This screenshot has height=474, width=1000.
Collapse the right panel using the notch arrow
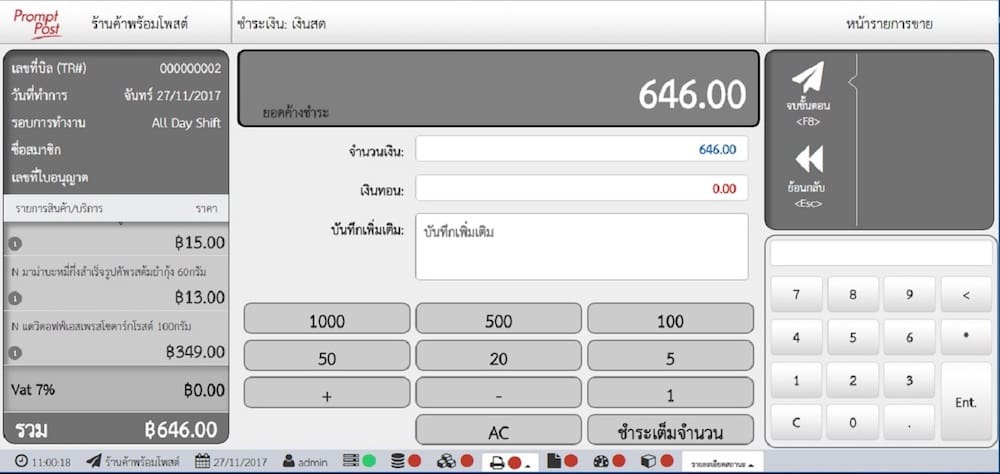pos(852,78)
